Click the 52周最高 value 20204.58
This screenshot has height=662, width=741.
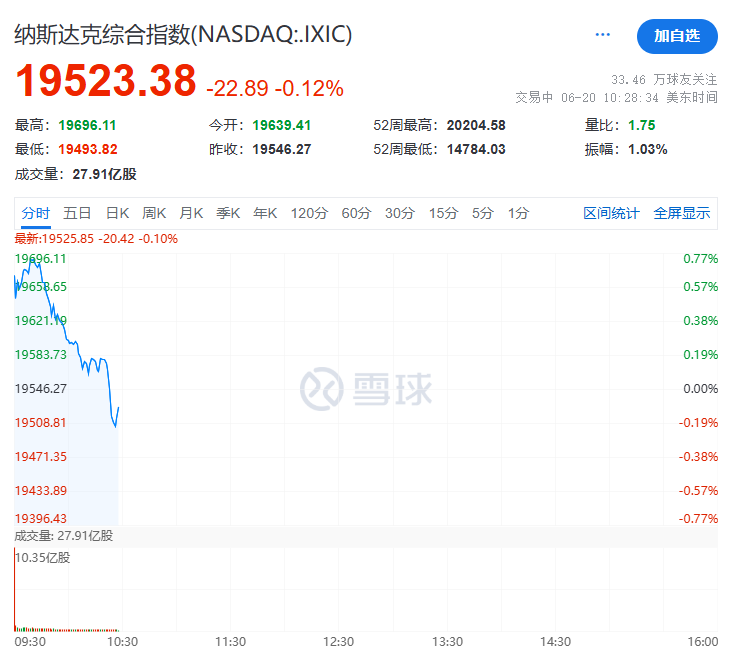476,125
